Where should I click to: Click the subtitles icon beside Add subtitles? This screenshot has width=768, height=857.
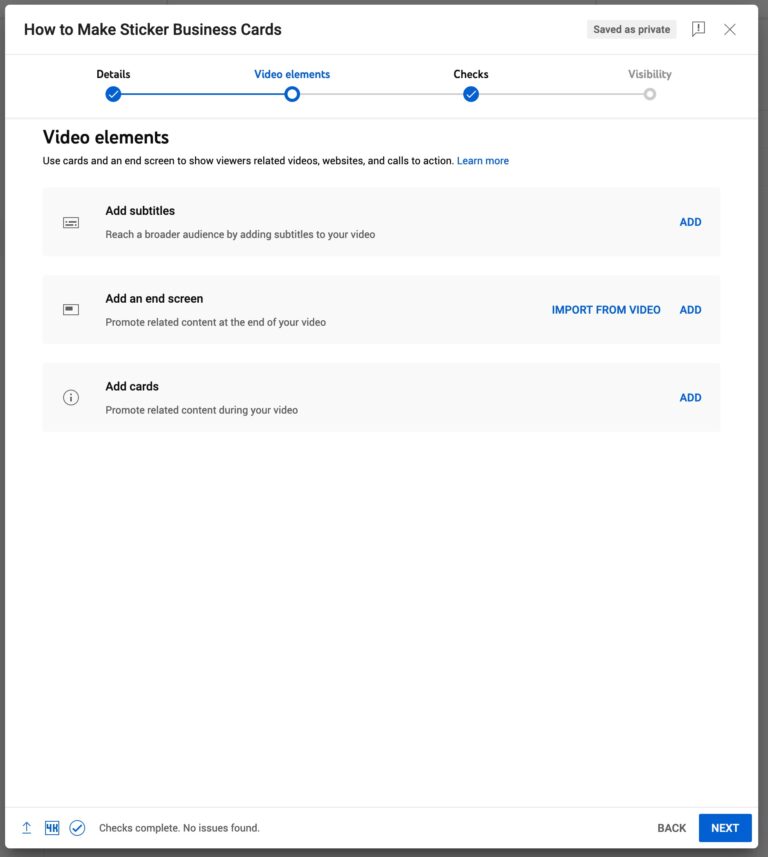coord(70,221)
